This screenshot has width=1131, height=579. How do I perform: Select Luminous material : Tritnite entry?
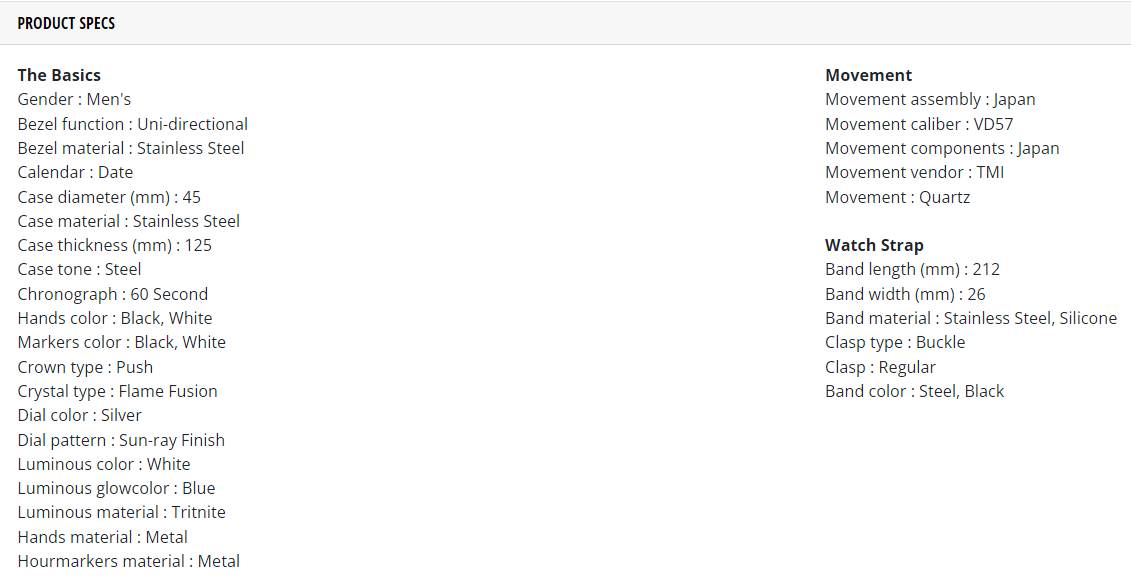121,512
